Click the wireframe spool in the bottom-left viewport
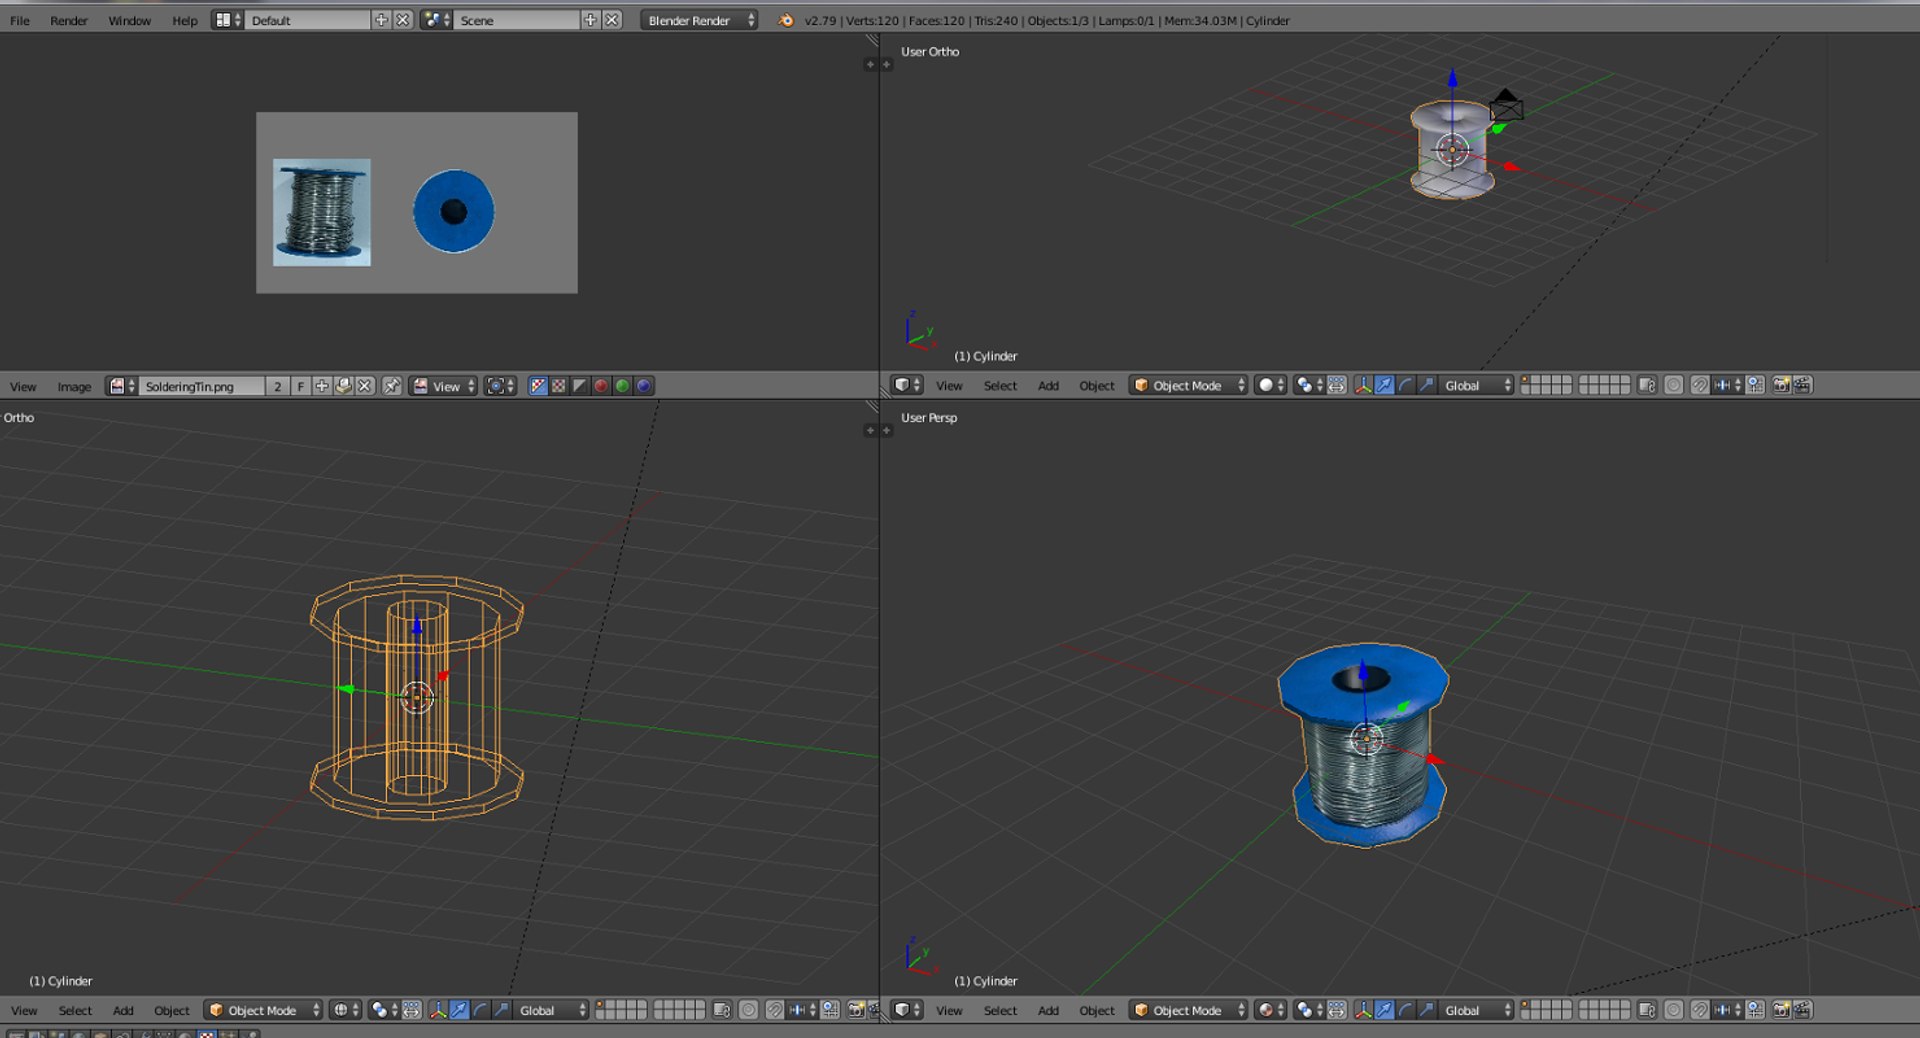Viewport: 1920px width, 1038px height. point(416,697)
